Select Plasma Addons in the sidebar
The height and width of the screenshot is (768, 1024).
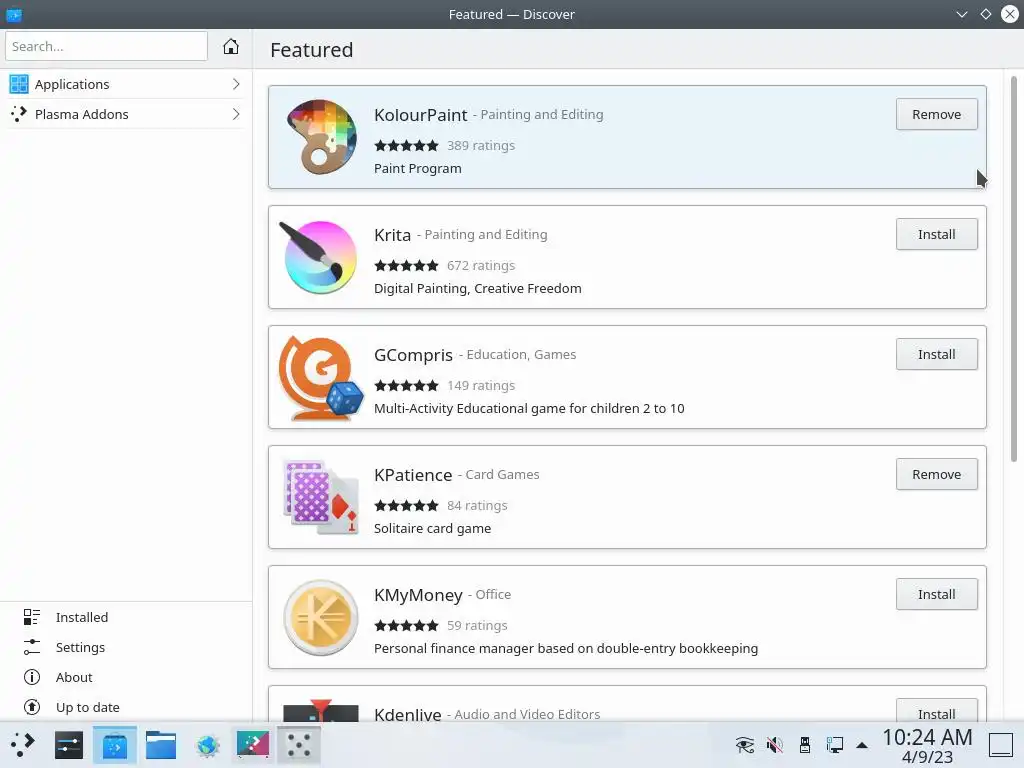click(125, 114)
